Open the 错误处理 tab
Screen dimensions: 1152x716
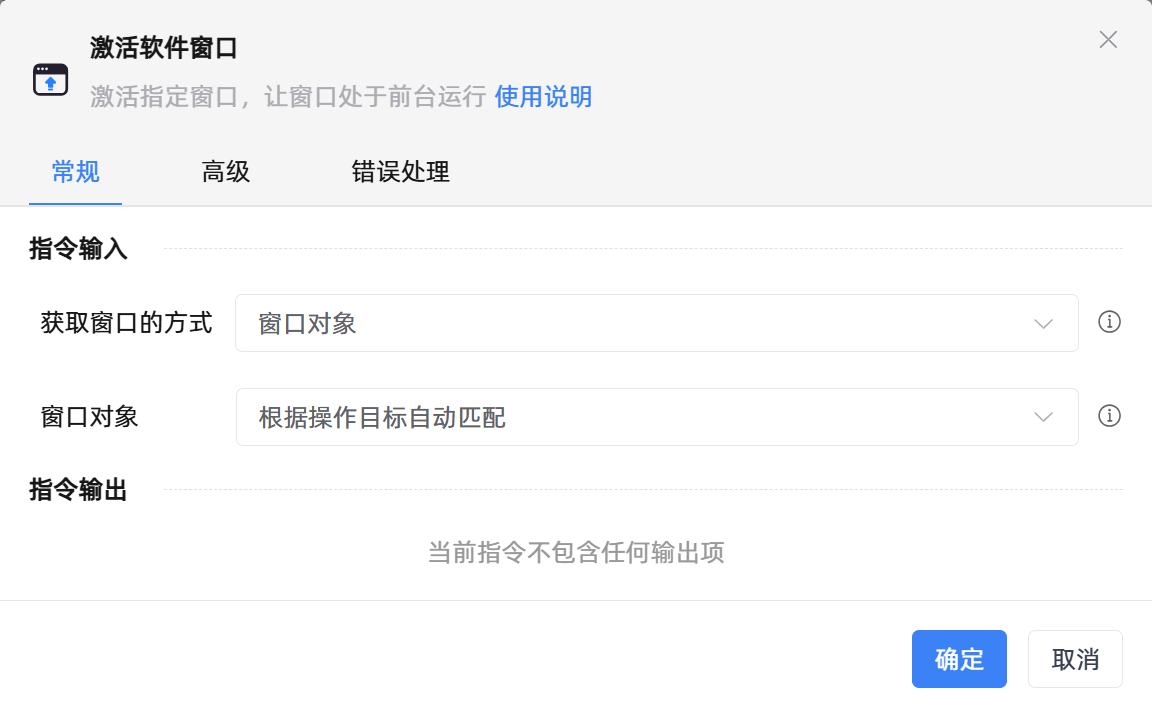tap(400, 172)
